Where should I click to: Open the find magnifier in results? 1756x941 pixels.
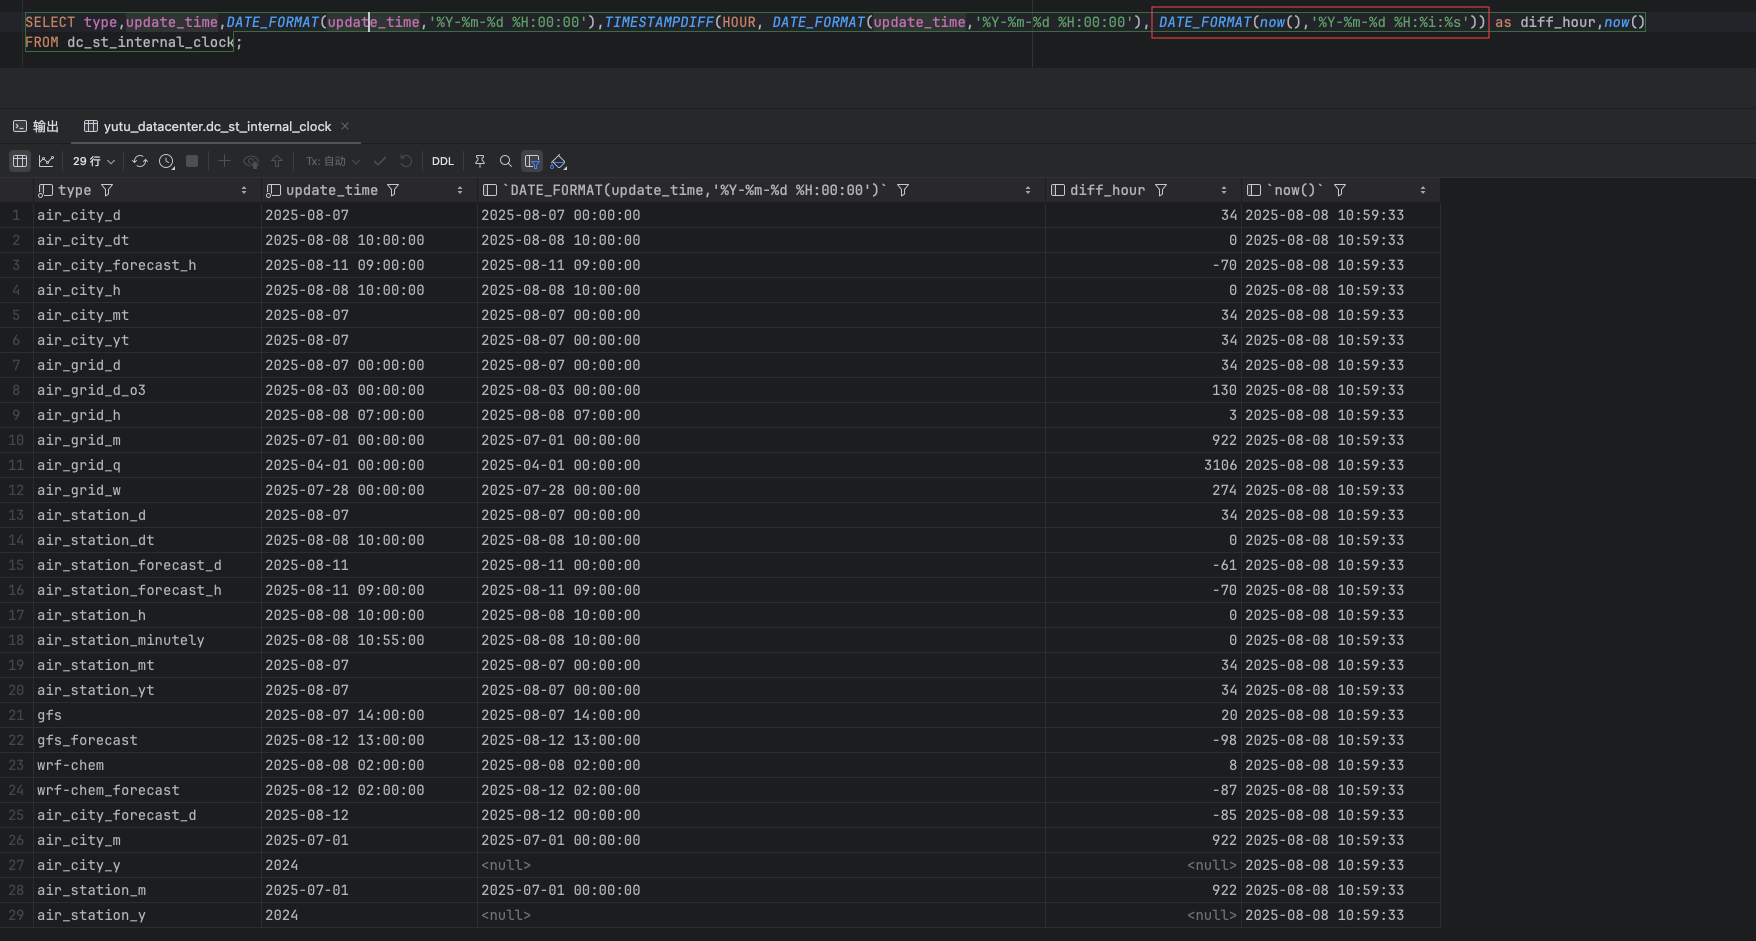click(506, 161)
